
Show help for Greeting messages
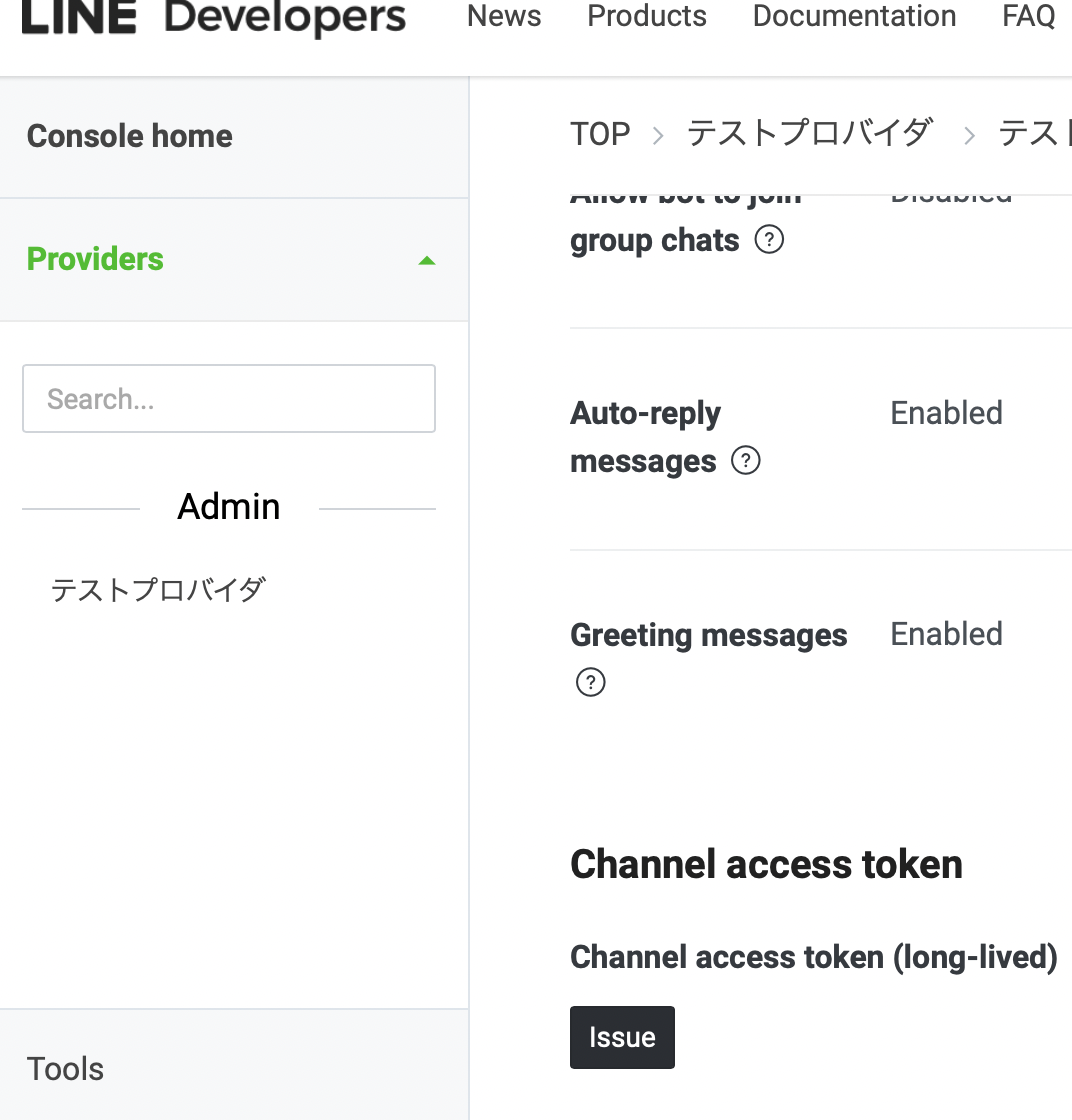click(591, 682)
